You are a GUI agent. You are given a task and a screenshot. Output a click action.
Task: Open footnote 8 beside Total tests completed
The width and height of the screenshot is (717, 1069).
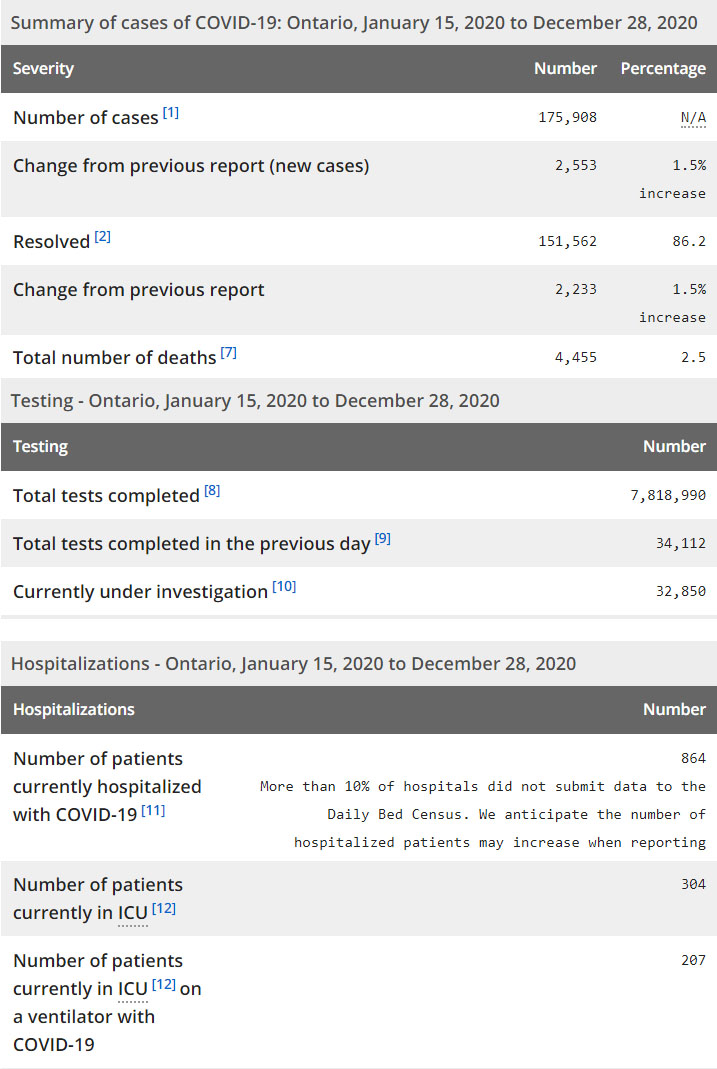point(212,491)
